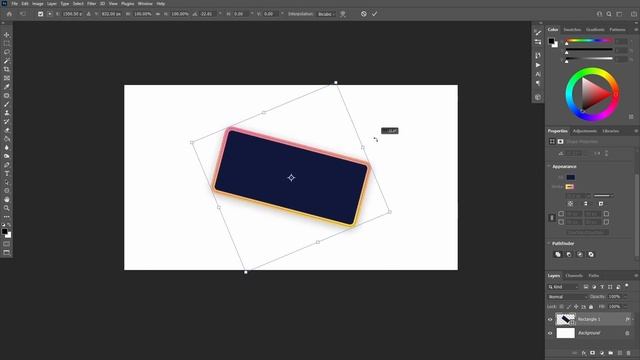Collapse the Appearance section

pos(549,167)
